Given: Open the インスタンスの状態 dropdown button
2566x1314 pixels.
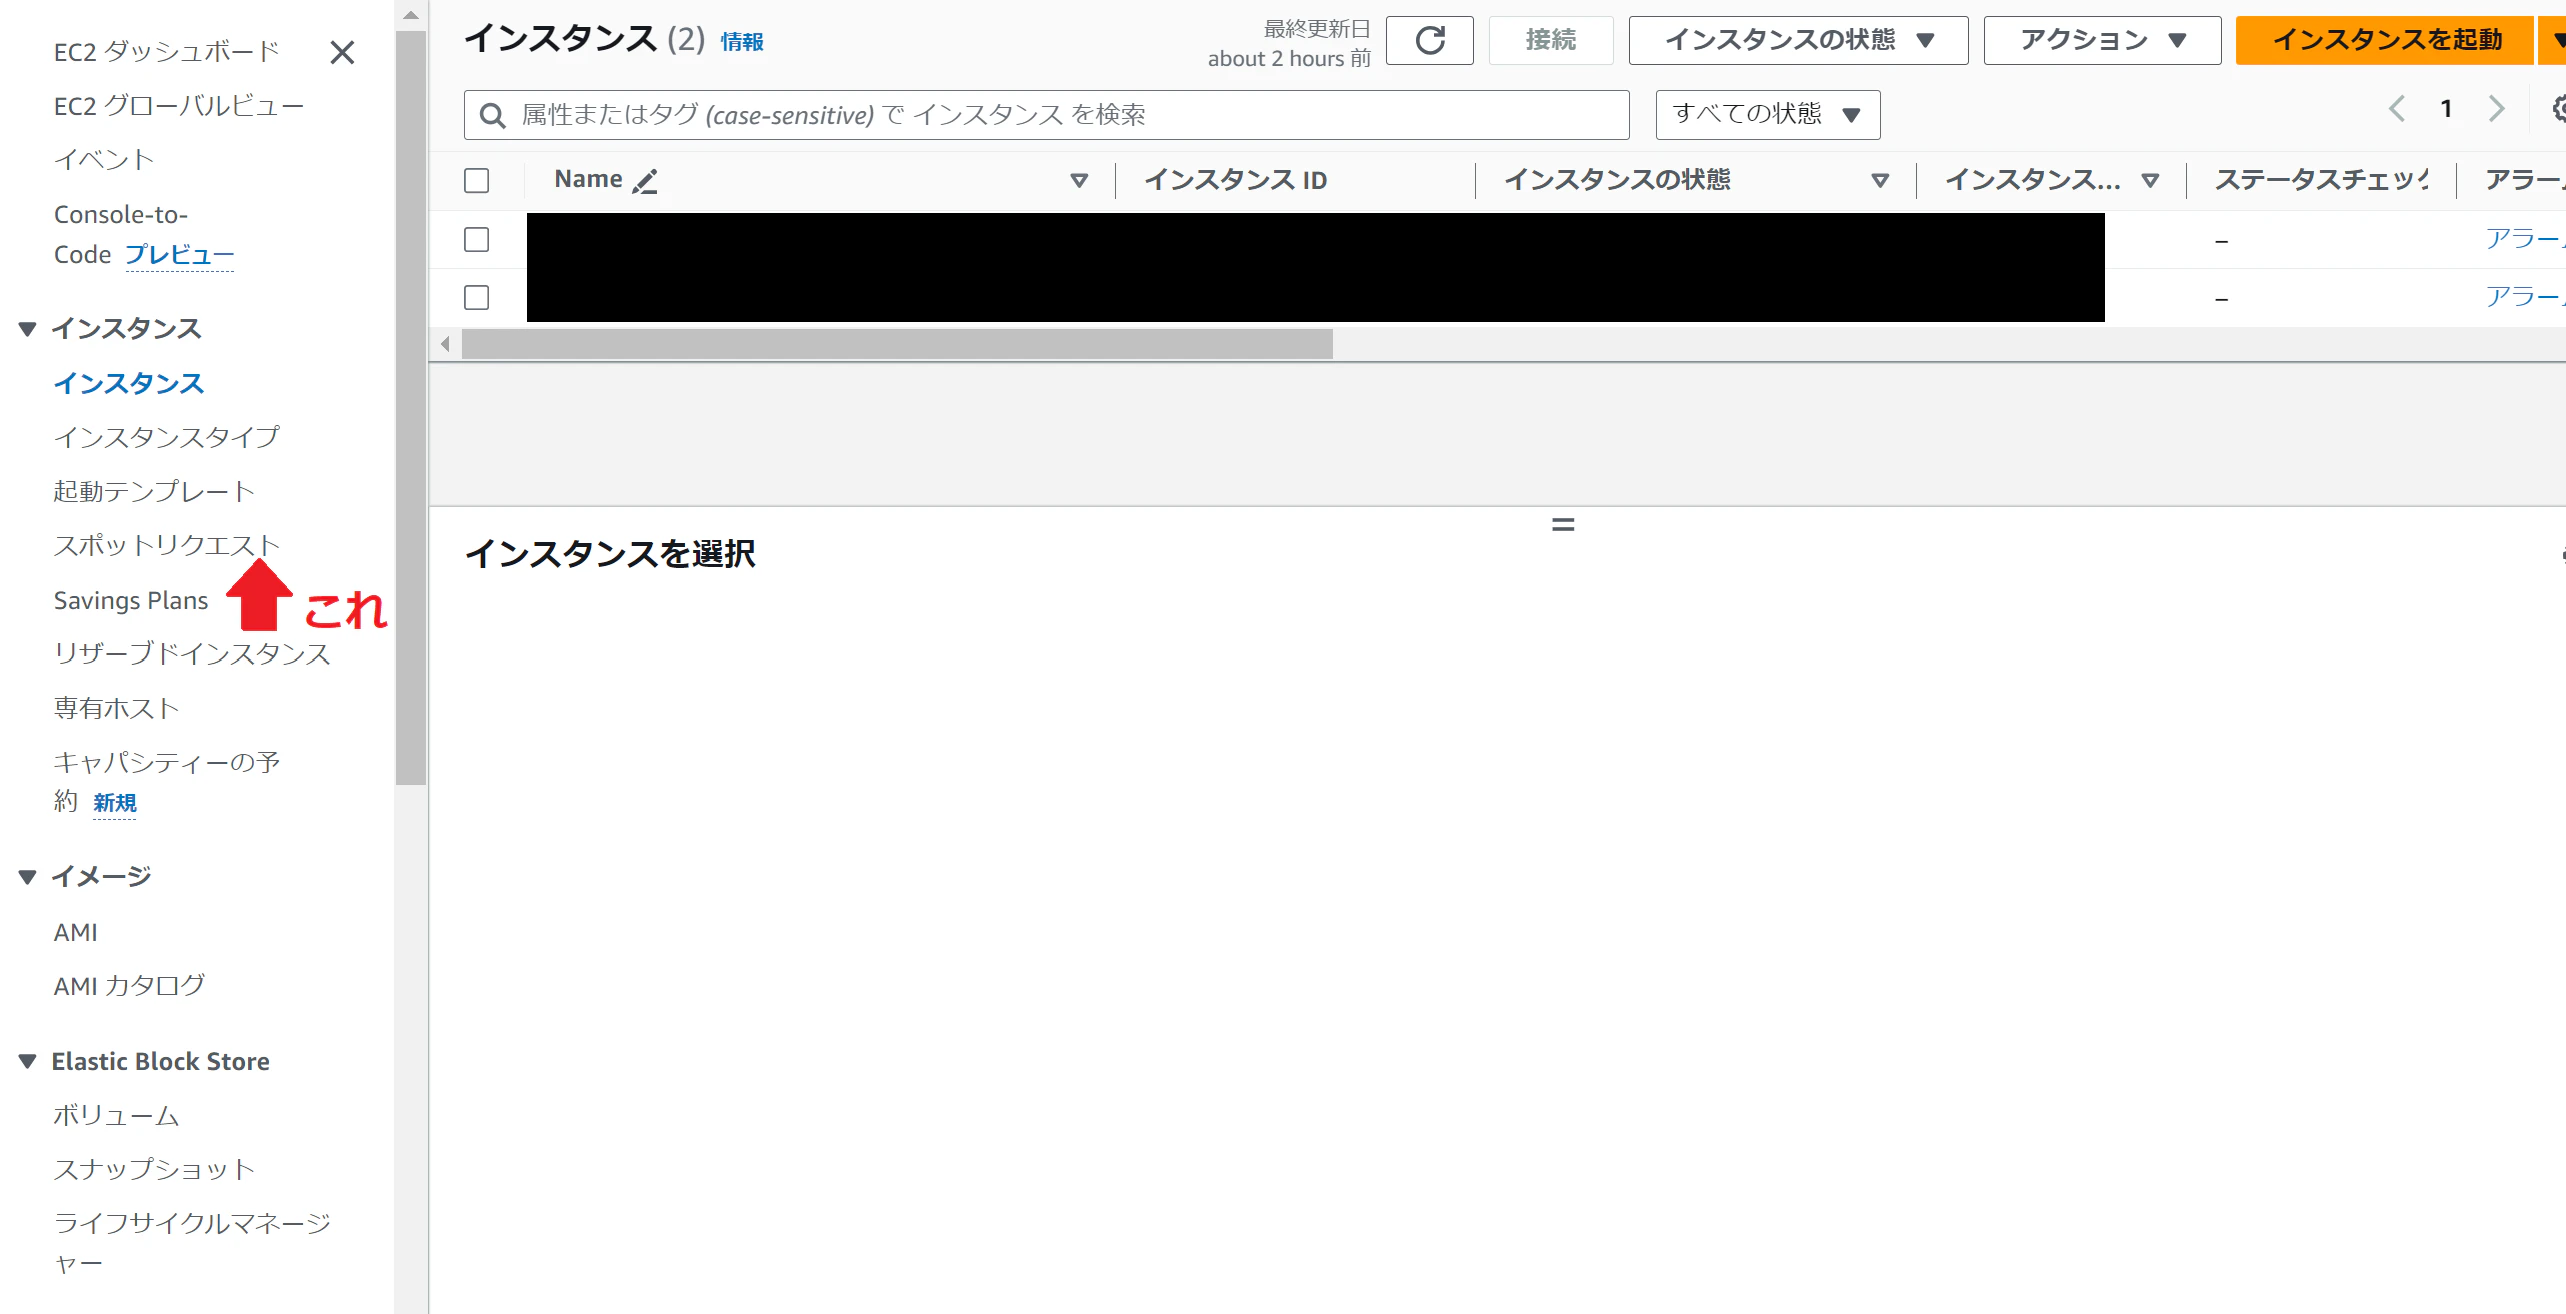Looking at the screenshot, I should pyautogui.click(x=1798, y=40).
